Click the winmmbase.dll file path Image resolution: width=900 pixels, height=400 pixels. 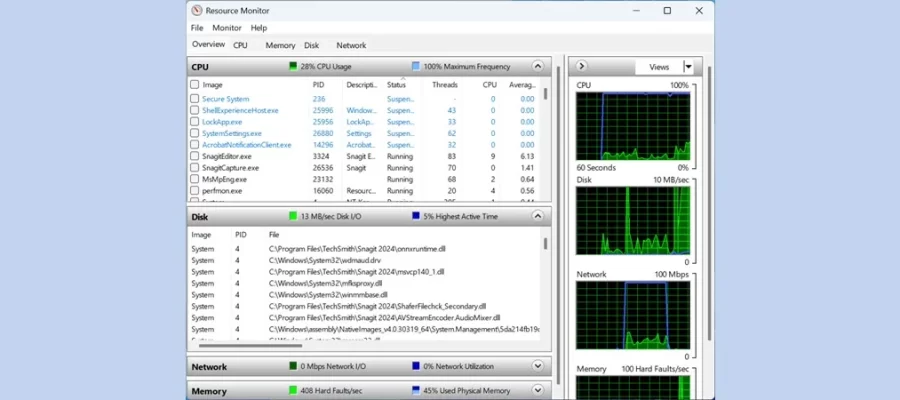pyautogui.click(x=328, y=295)
